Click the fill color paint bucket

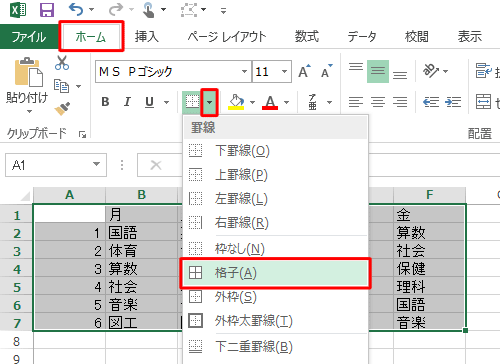[236, 102]
